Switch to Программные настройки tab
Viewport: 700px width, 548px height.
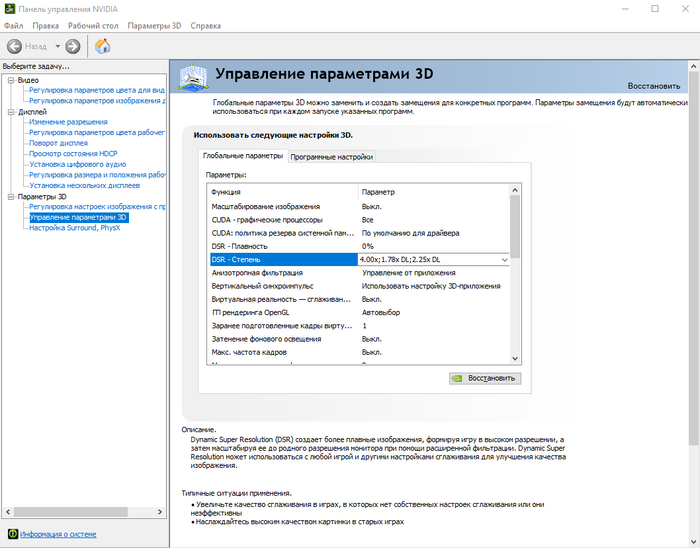[331, 157]
